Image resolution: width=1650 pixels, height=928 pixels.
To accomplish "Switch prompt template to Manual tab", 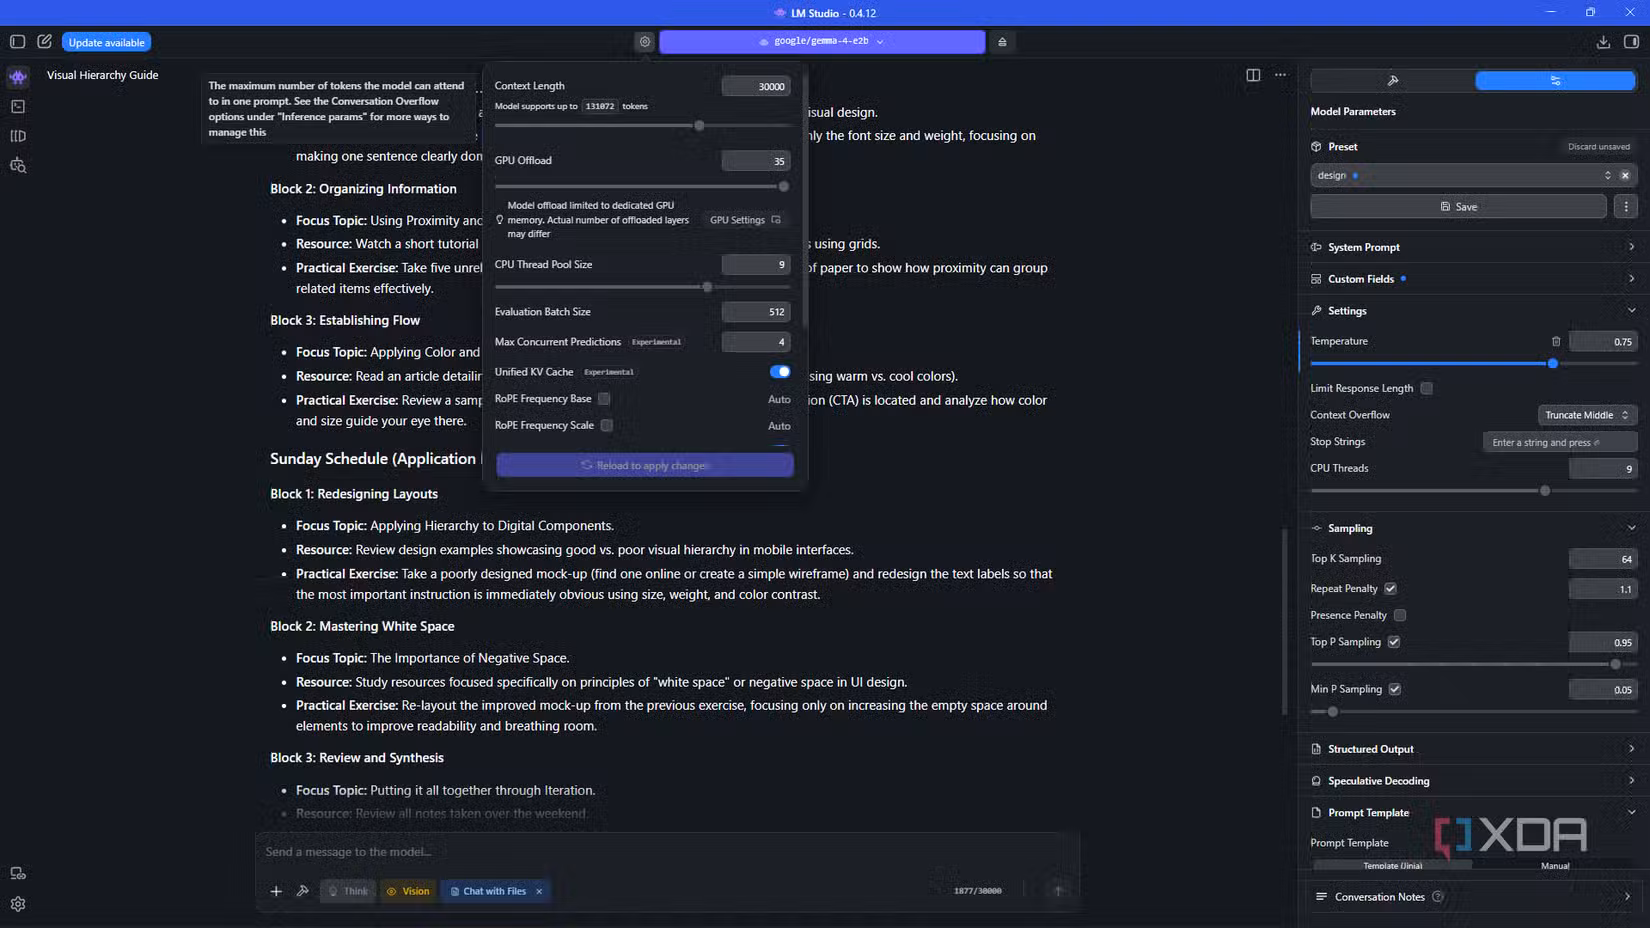I will [1555, 866].
